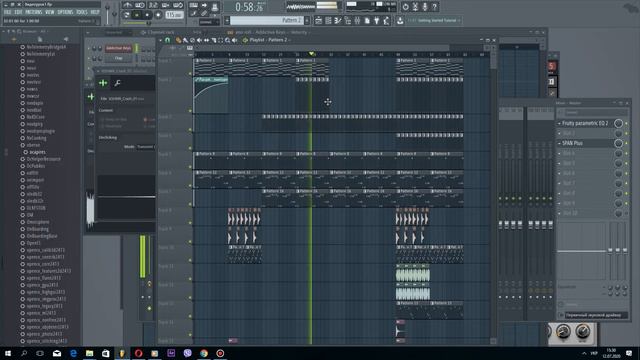Screen dimensions: 640x360
Task: Open Slot 10 arrow menu in mixer
Action: pyautogui.click(x=560, y=213)
